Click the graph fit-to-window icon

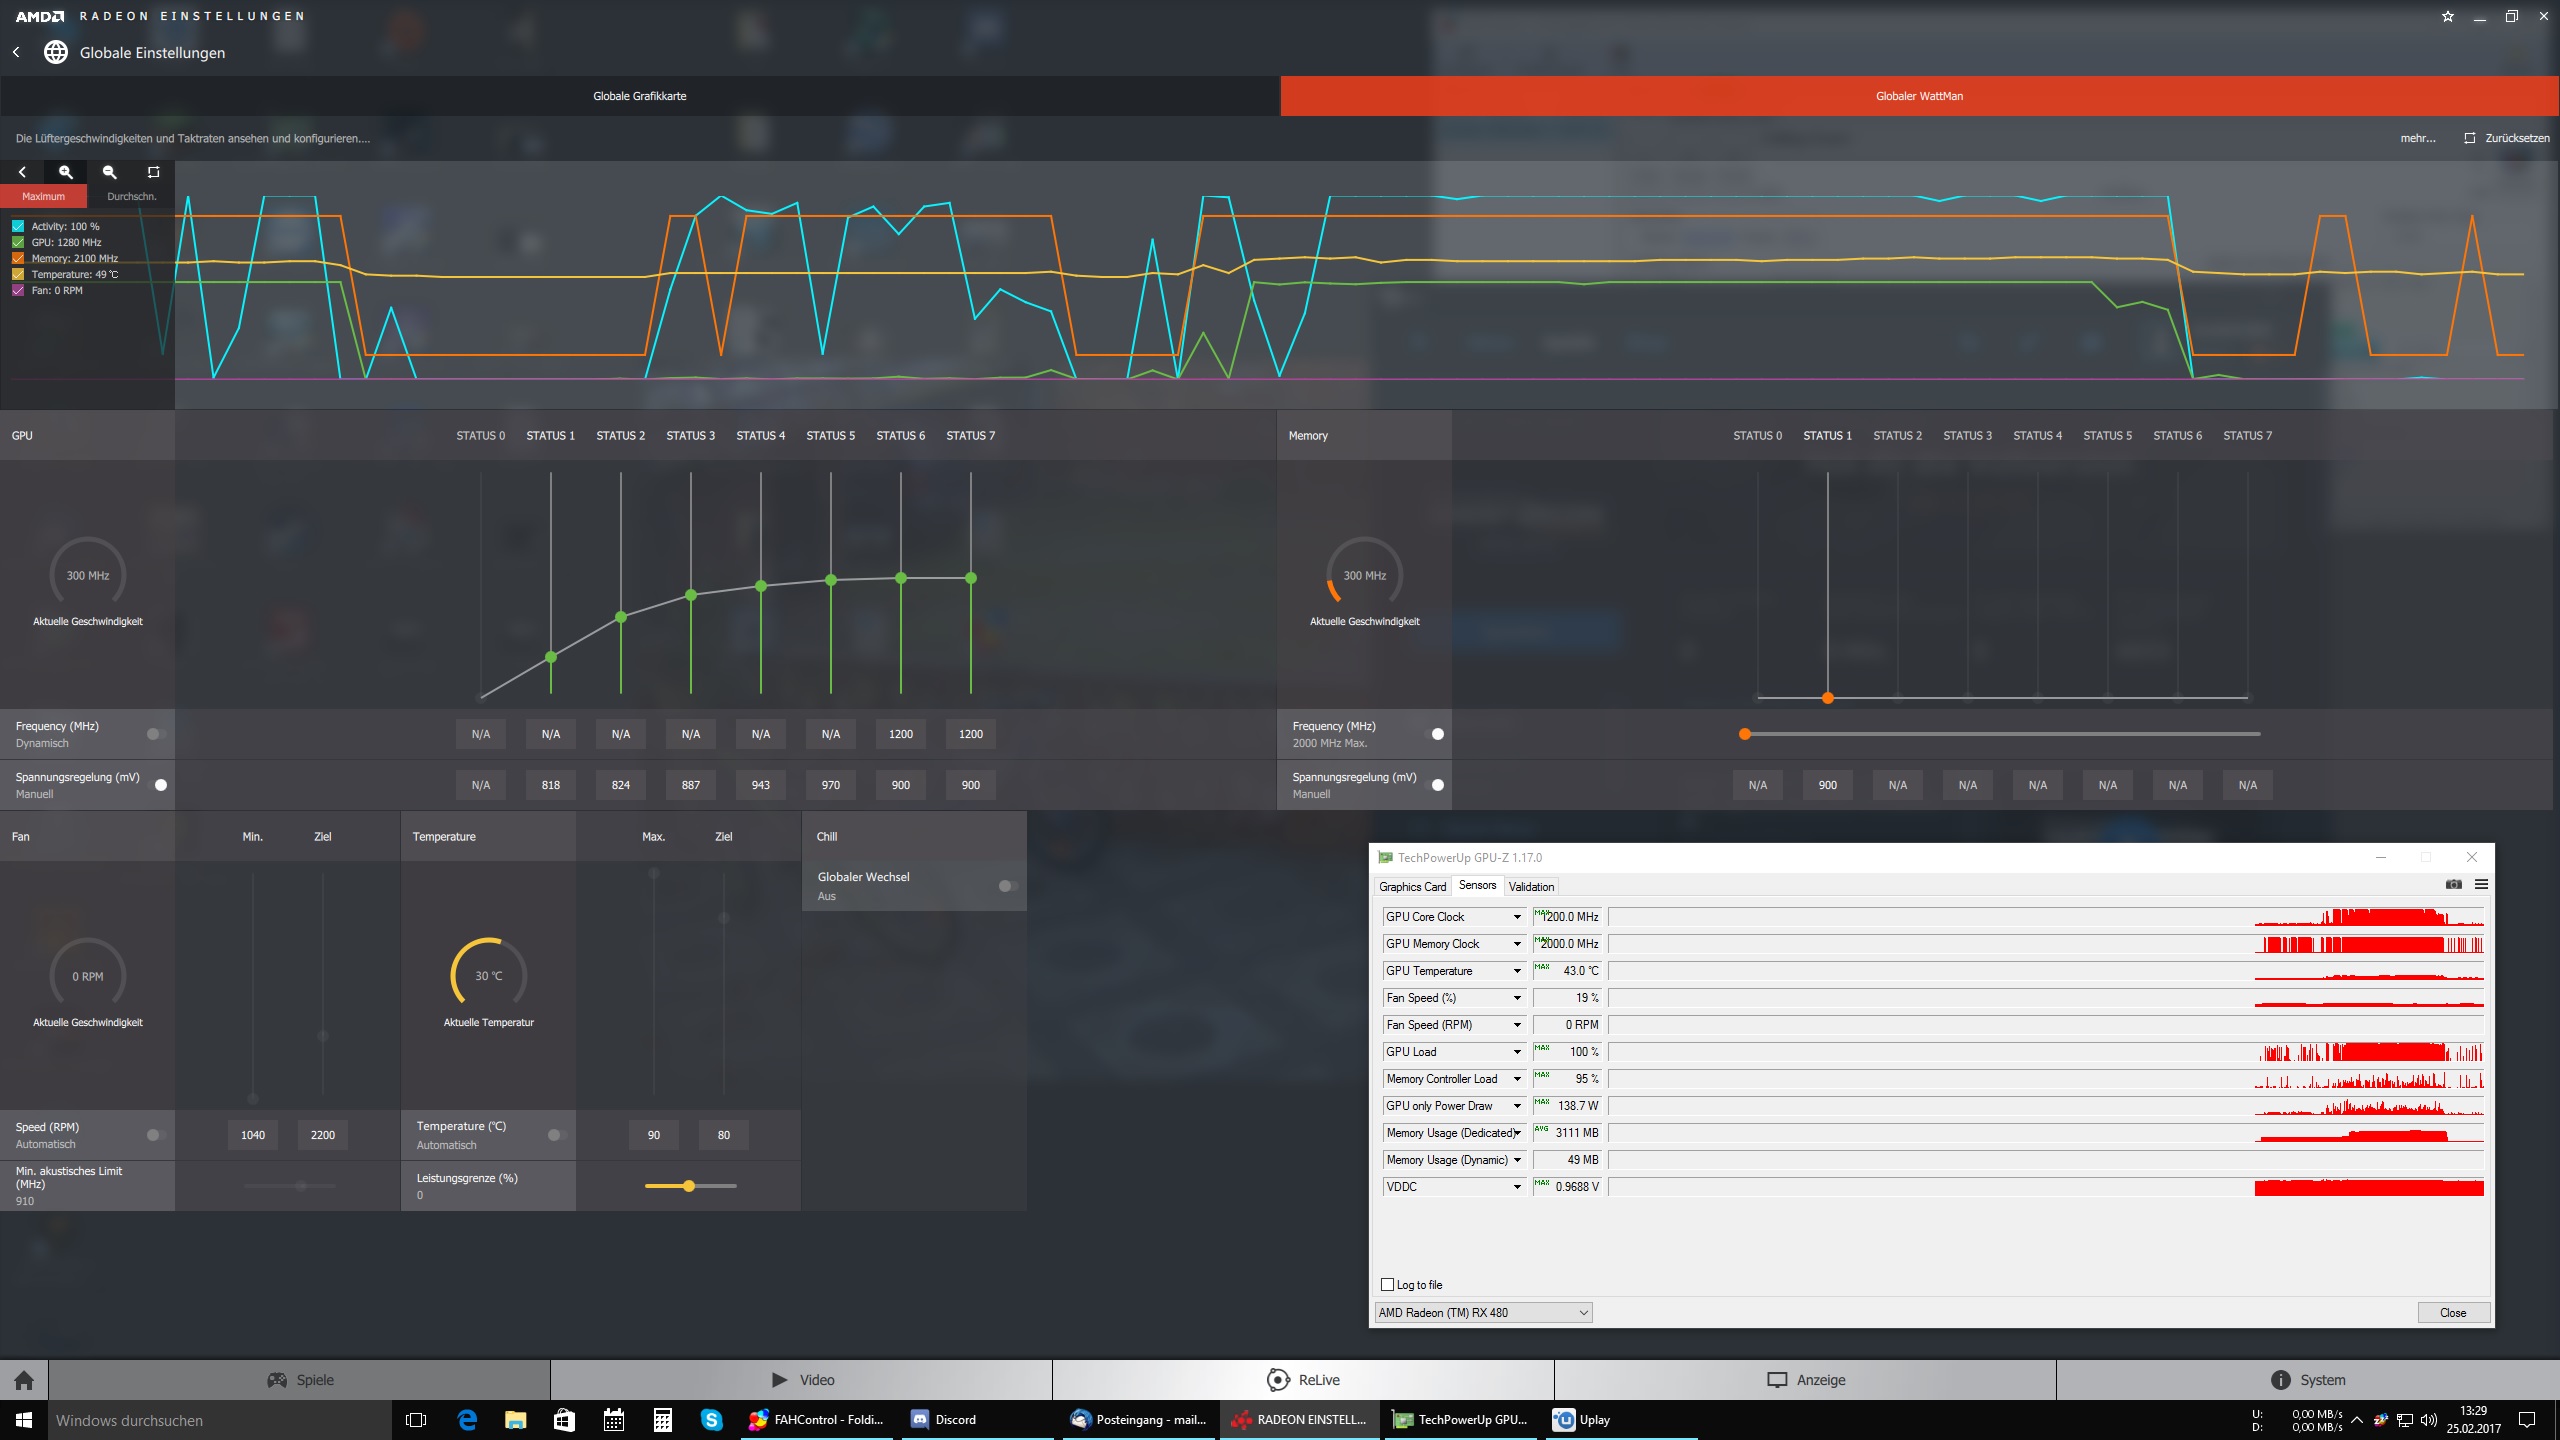pos(153,172)
